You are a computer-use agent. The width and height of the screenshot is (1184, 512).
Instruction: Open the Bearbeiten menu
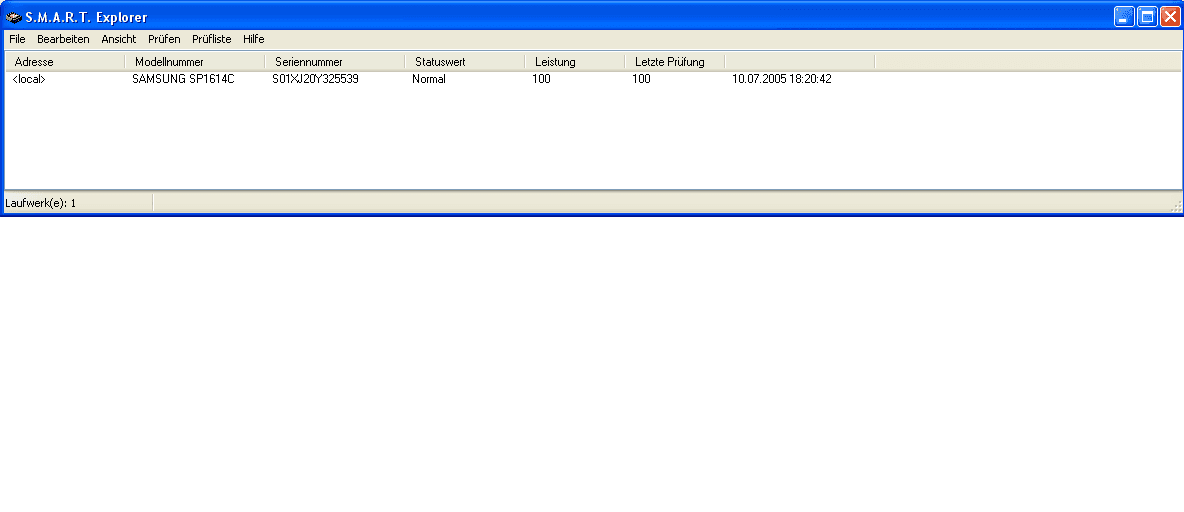[x=63, y=39]
